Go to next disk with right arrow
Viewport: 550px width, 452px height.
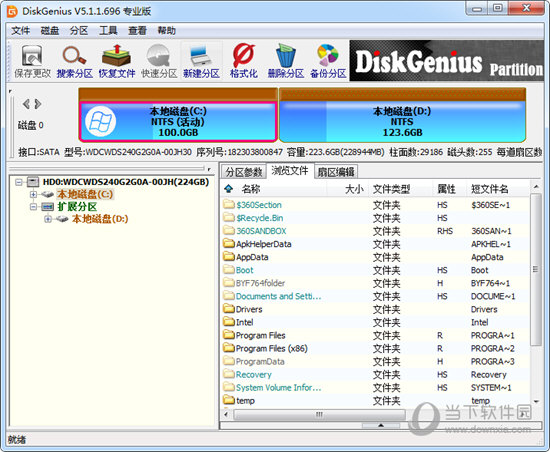(38, 104)
